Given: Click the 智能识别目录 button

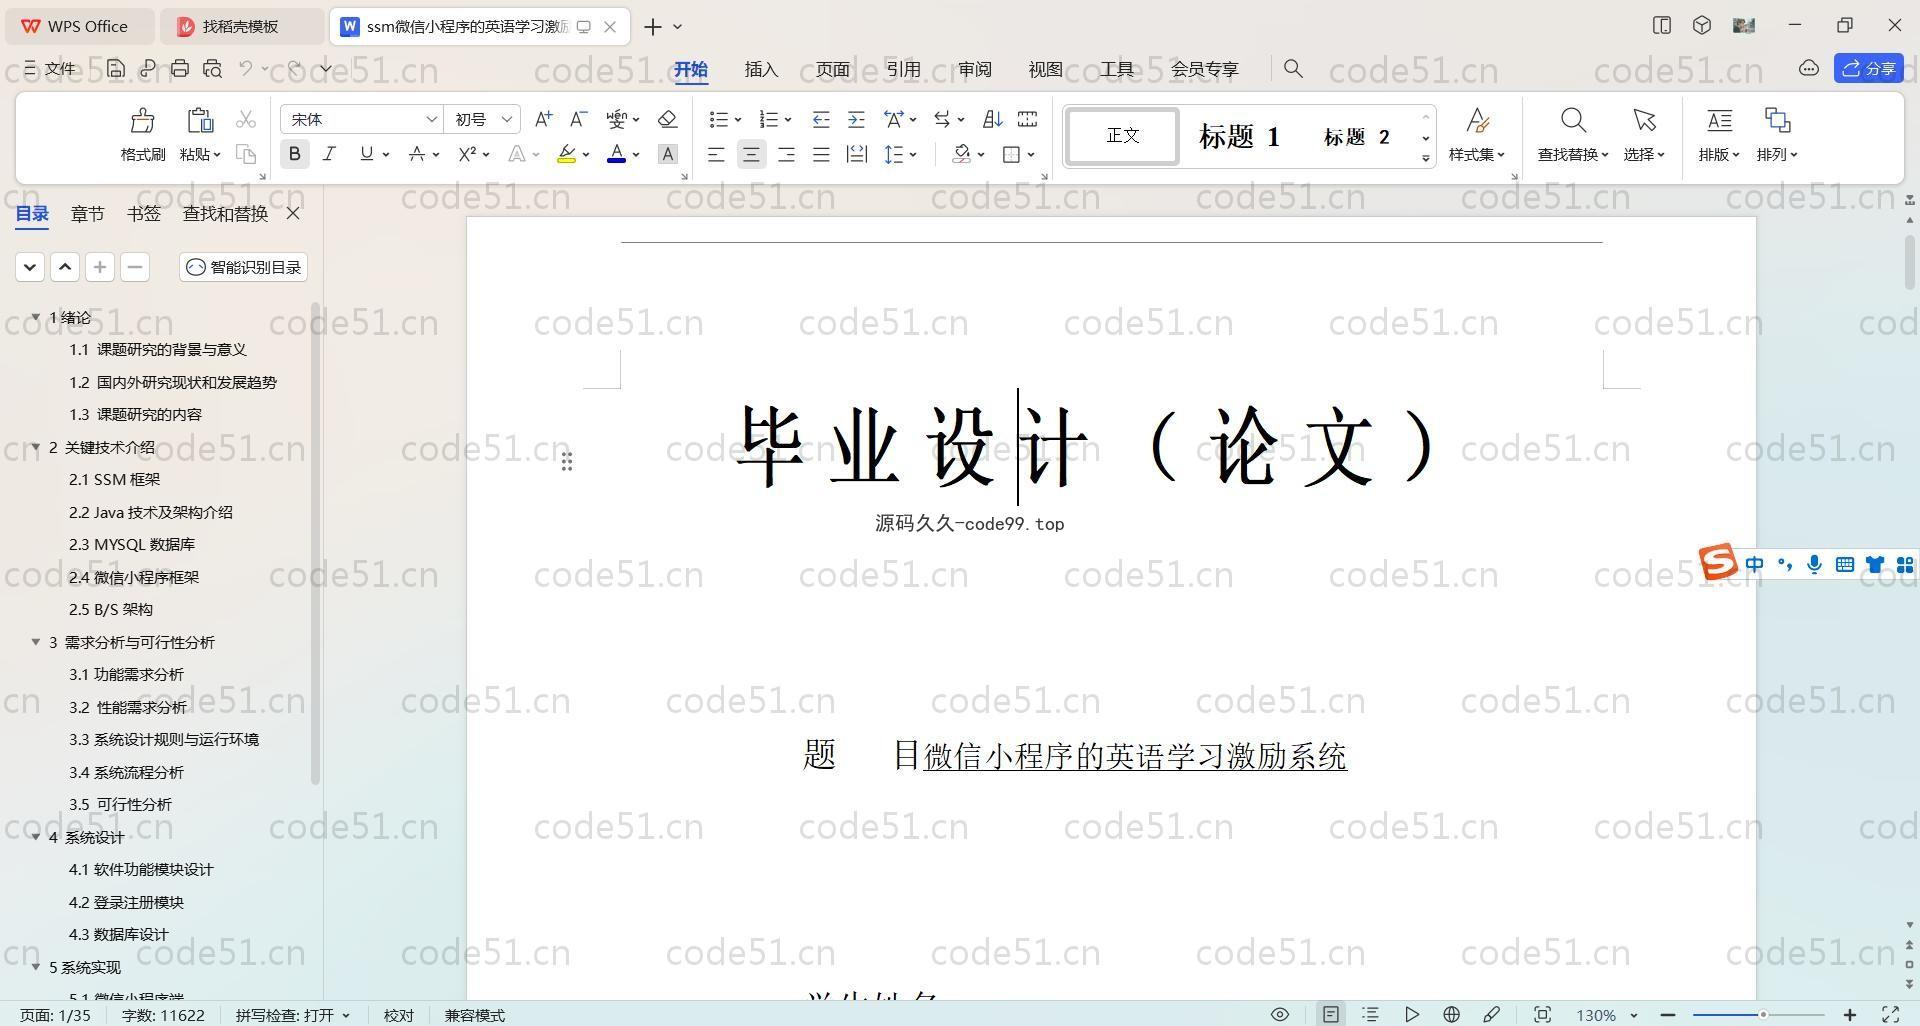Looking at the screenshot, I should point(244,267).
